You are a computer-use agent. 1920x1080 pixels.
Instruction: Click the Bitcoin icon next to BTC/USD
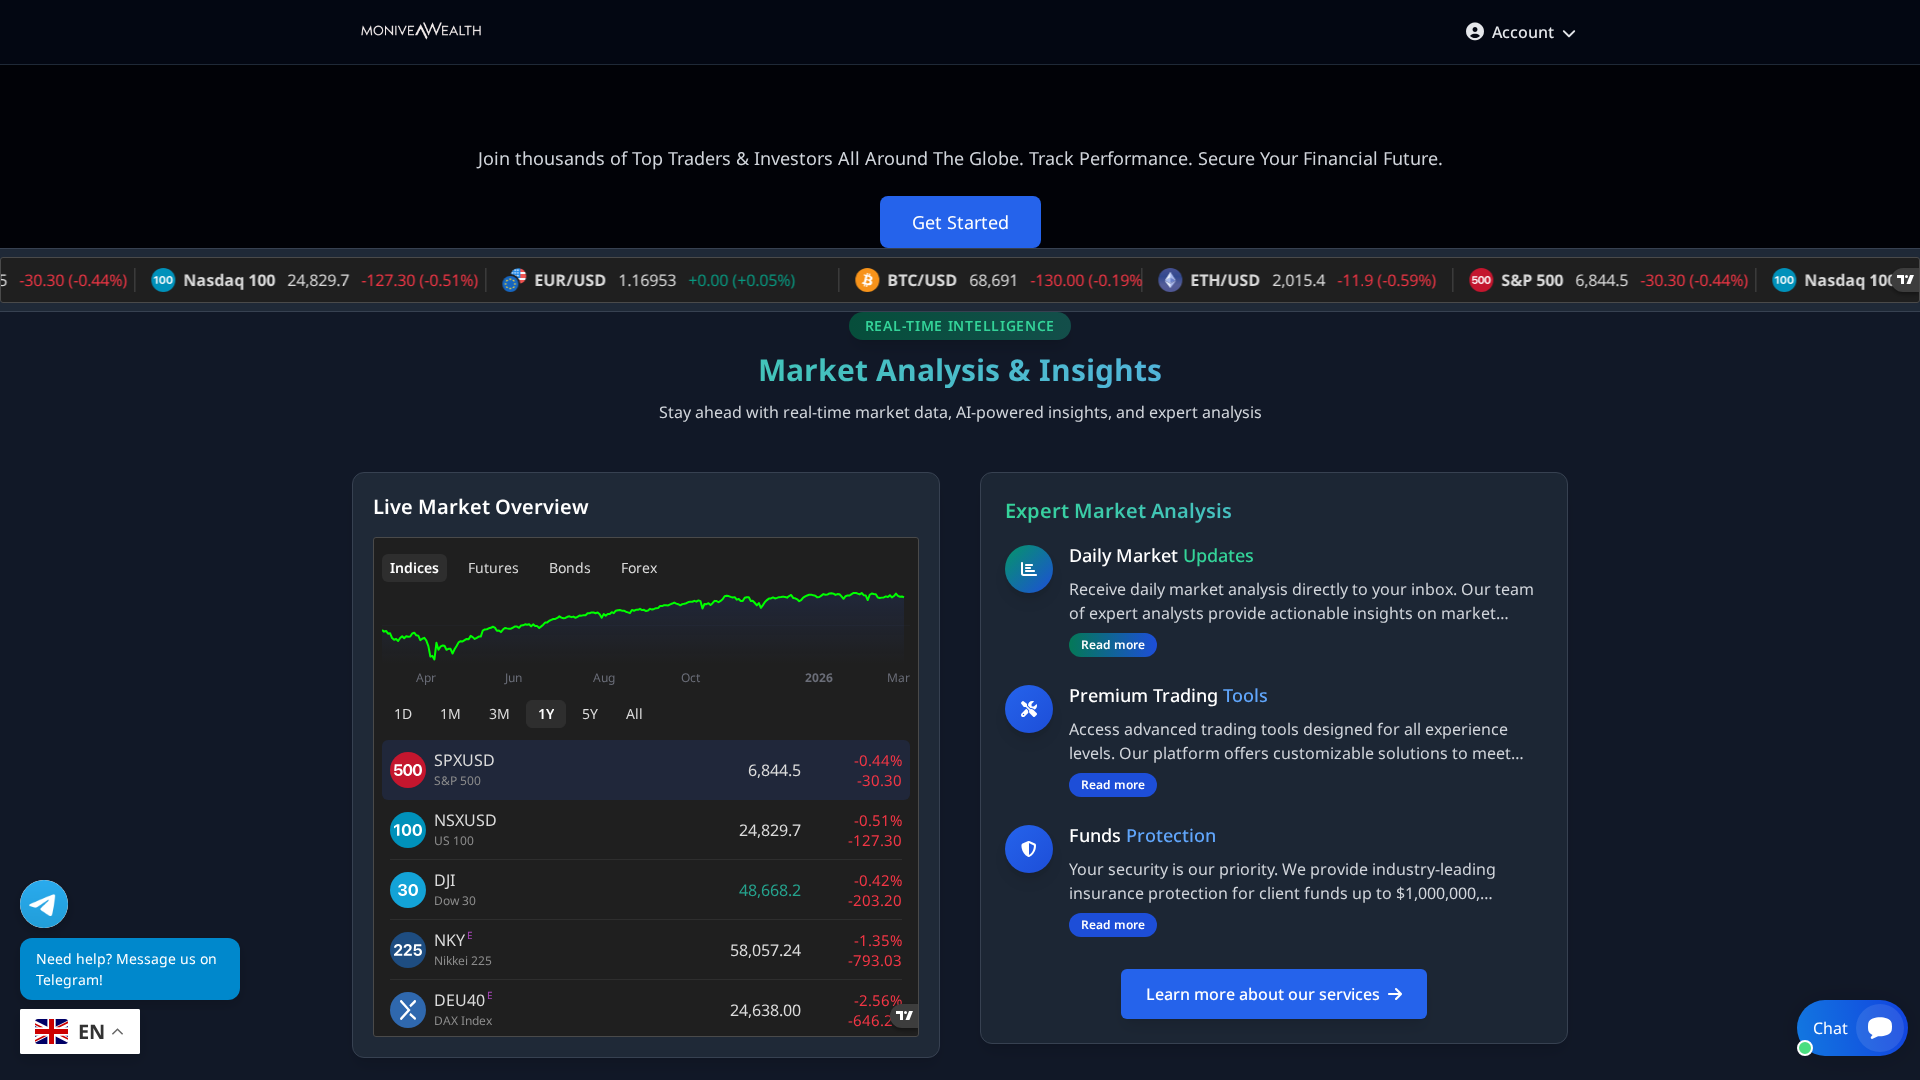pyautogui.click(x=866, y=280)
